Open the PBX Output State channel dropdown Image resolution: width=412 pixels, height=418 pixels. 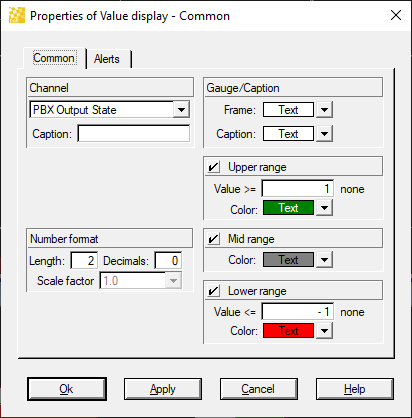tap(181, 110)
